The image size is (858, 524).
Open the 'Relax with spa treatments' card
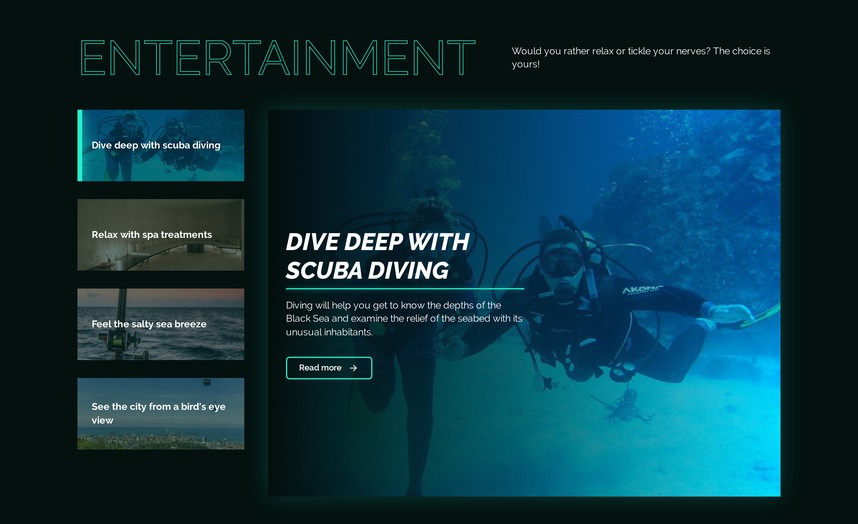pyautogui.click(x=161, y=235)
